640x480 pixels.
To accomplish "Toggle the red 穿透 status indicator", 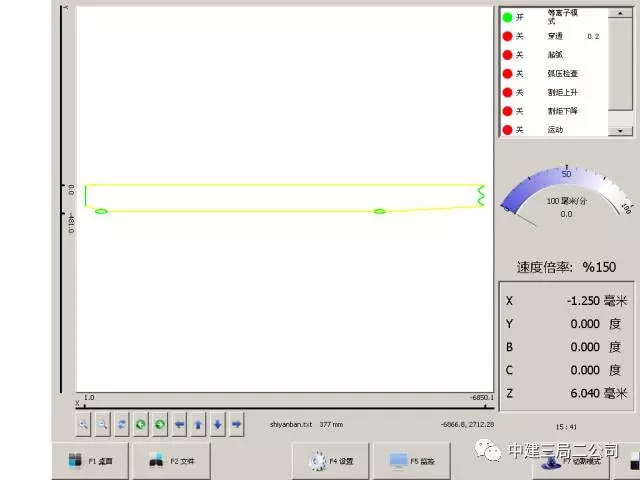I will (x=507, y=36).
